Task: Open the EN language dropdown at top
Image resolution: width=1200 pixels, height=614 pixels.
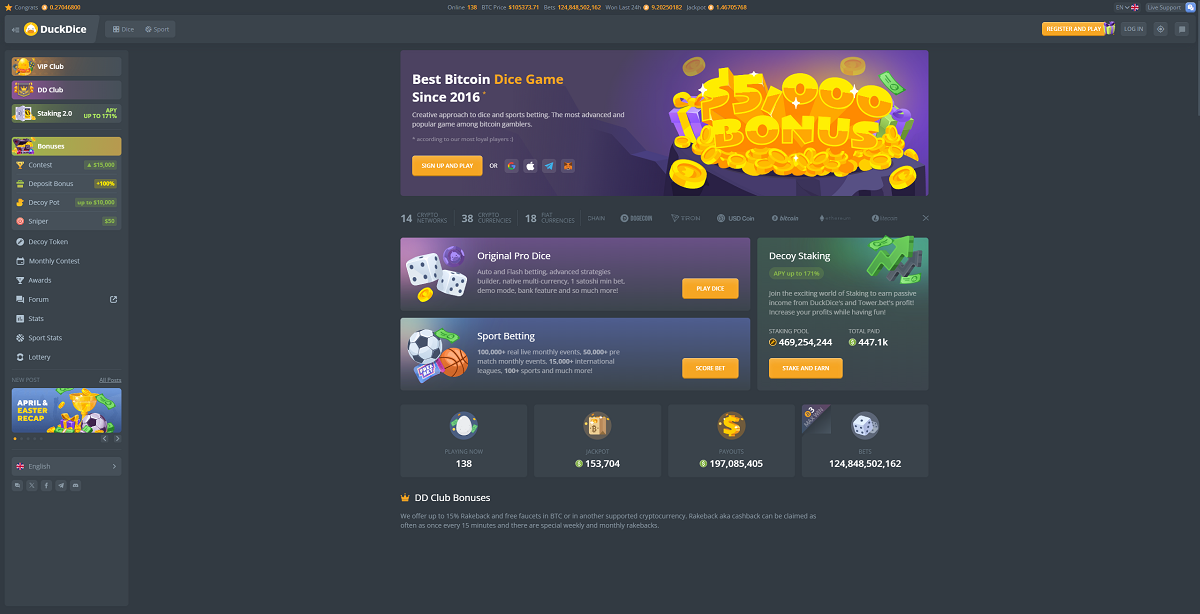Action: (x=1128, y=7)
